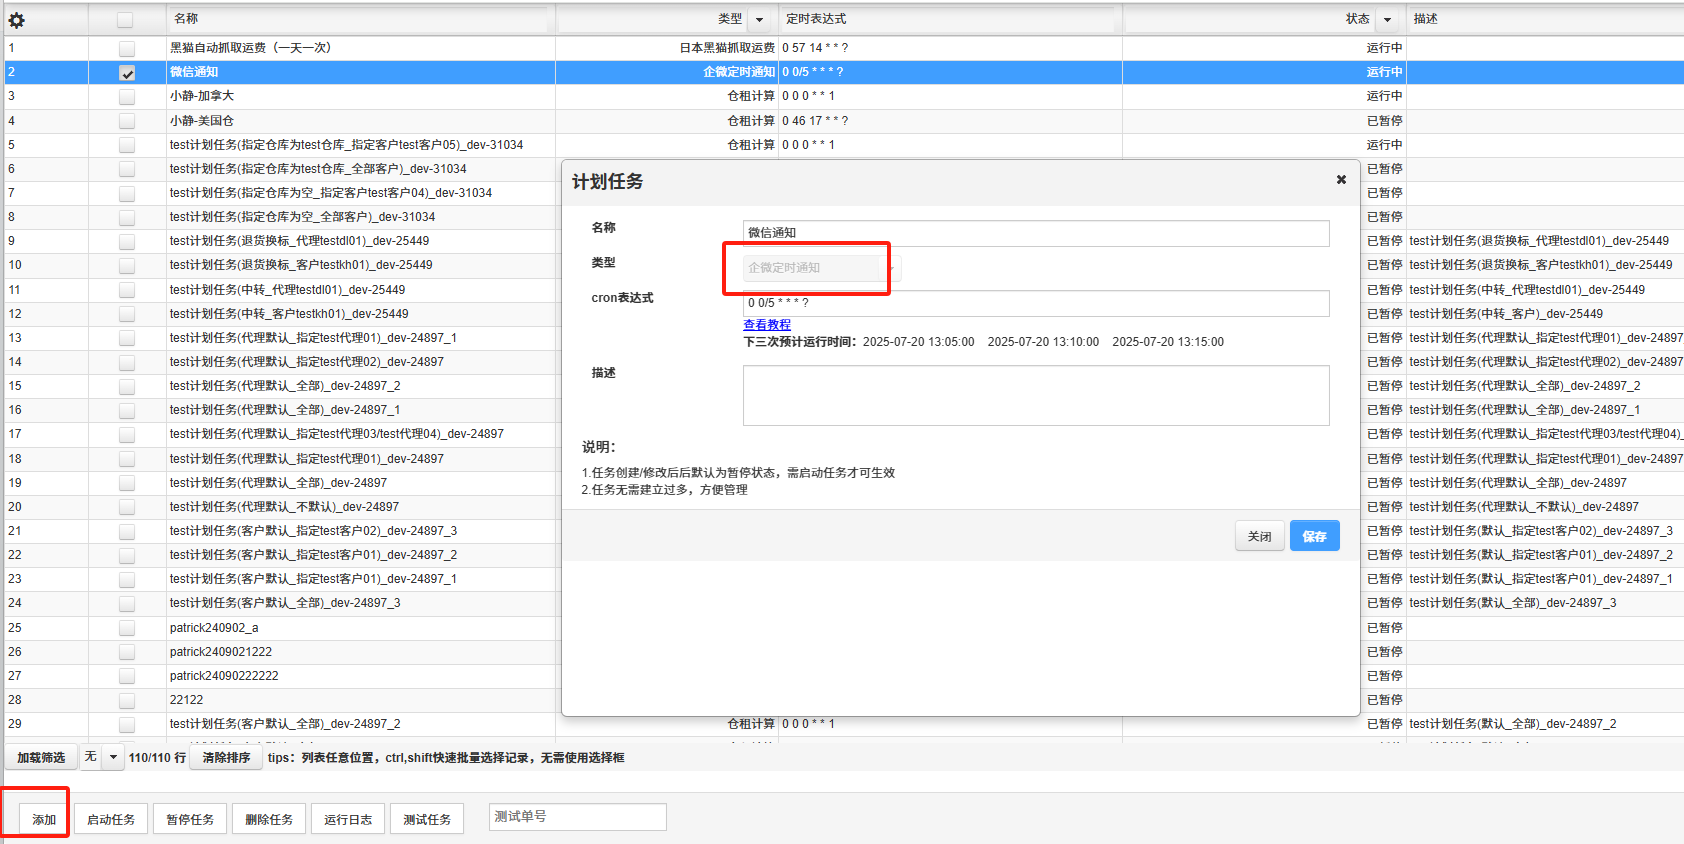Image resolution: width=1684 pixels, height=844 pixels.
Task: Close the 计划任务 dialog with X icon
Action: click(1341, 180)
